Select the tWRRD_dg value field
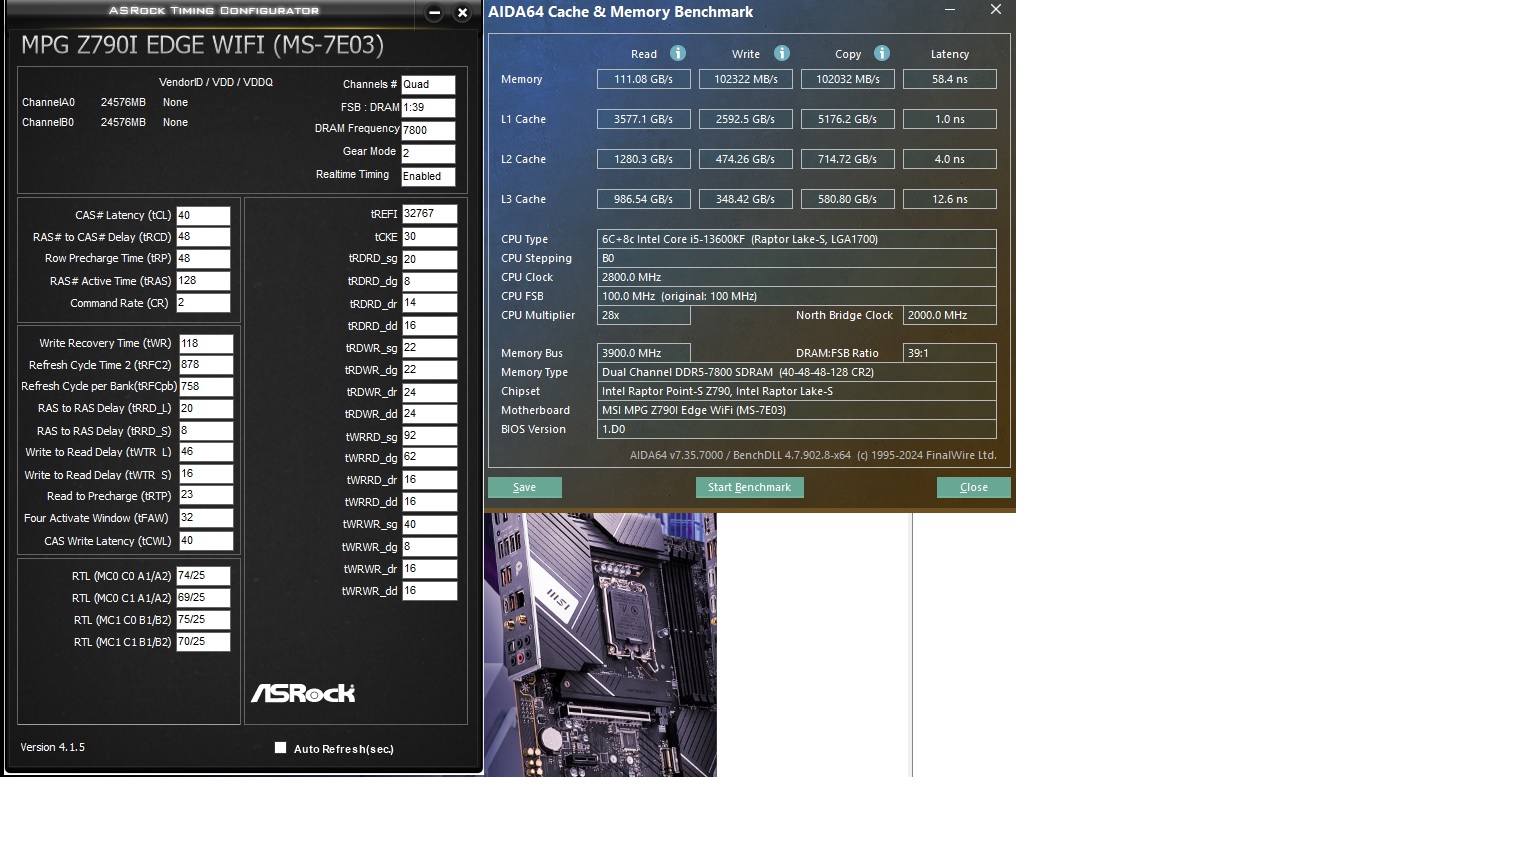This screenshot has height=864, width=1536. click(430, 458)
